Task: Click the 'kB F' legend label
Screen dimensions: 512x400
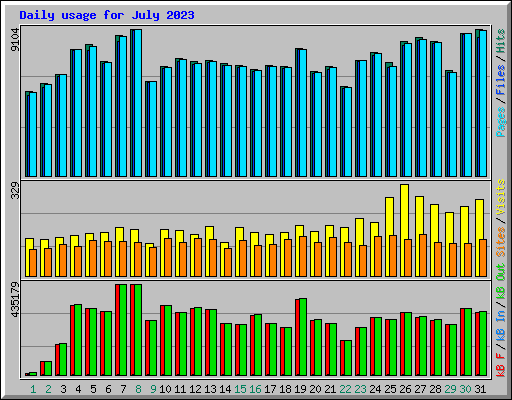Action: [x=501, y=364]
